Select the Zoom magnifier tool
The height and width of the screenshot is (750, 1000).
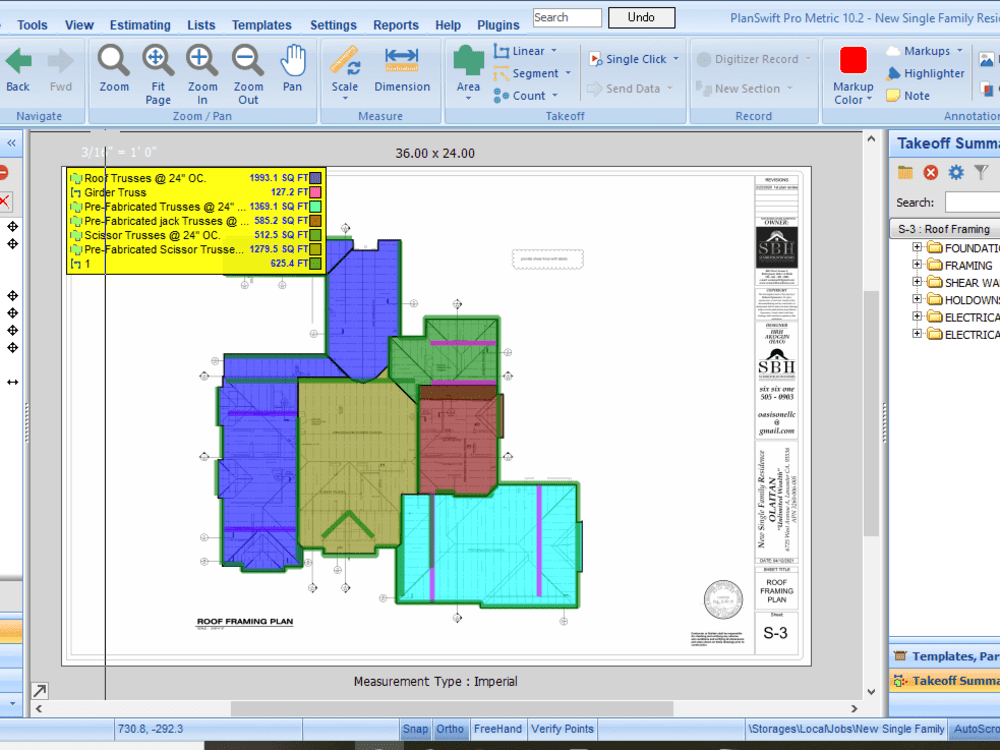tap(114, 61)
